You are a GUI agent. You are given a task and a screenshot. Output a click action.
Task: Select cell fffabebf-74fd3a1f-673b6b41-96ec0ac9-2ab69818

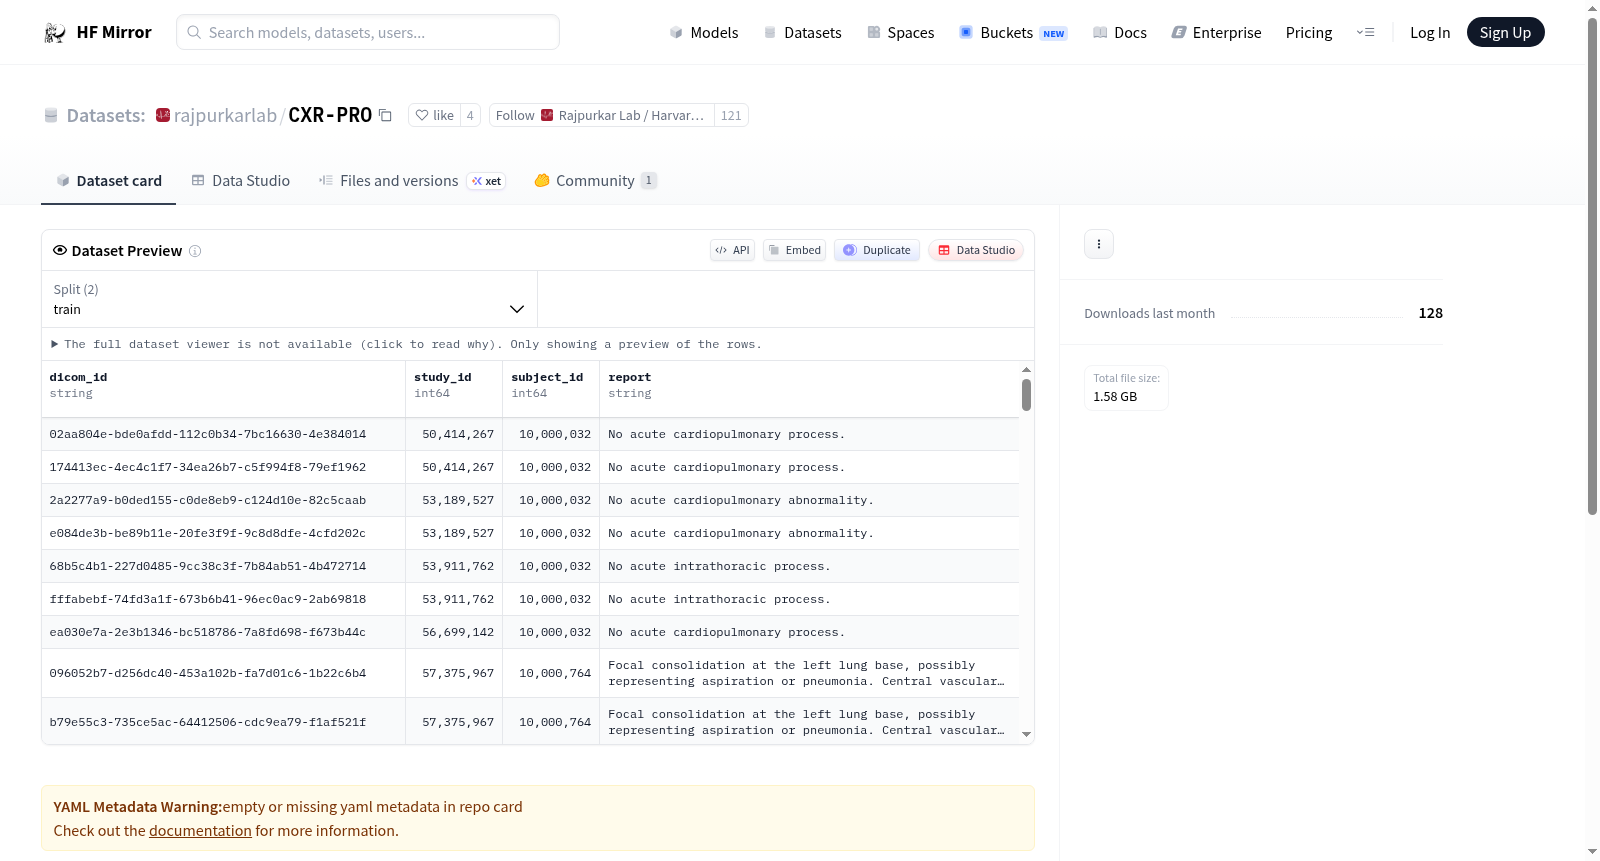[x=223, y=600]
